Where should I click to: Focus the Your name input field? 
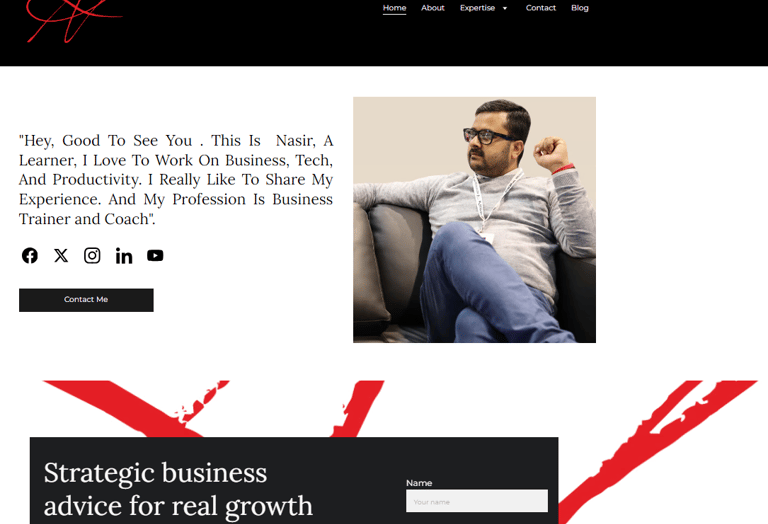pos(477,501)
